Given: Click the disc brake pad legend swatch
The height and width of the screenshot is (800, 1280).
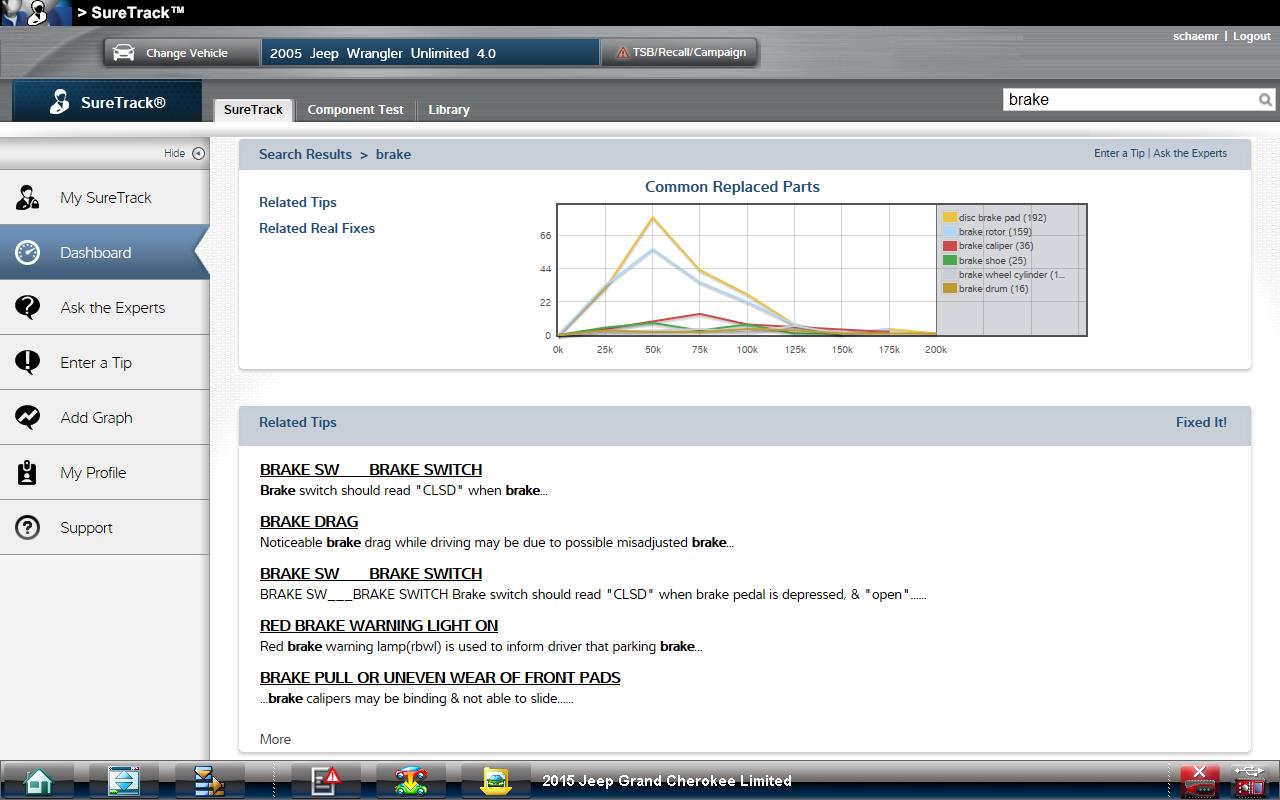Looking at the screenshot, I should tap(950, 218).
